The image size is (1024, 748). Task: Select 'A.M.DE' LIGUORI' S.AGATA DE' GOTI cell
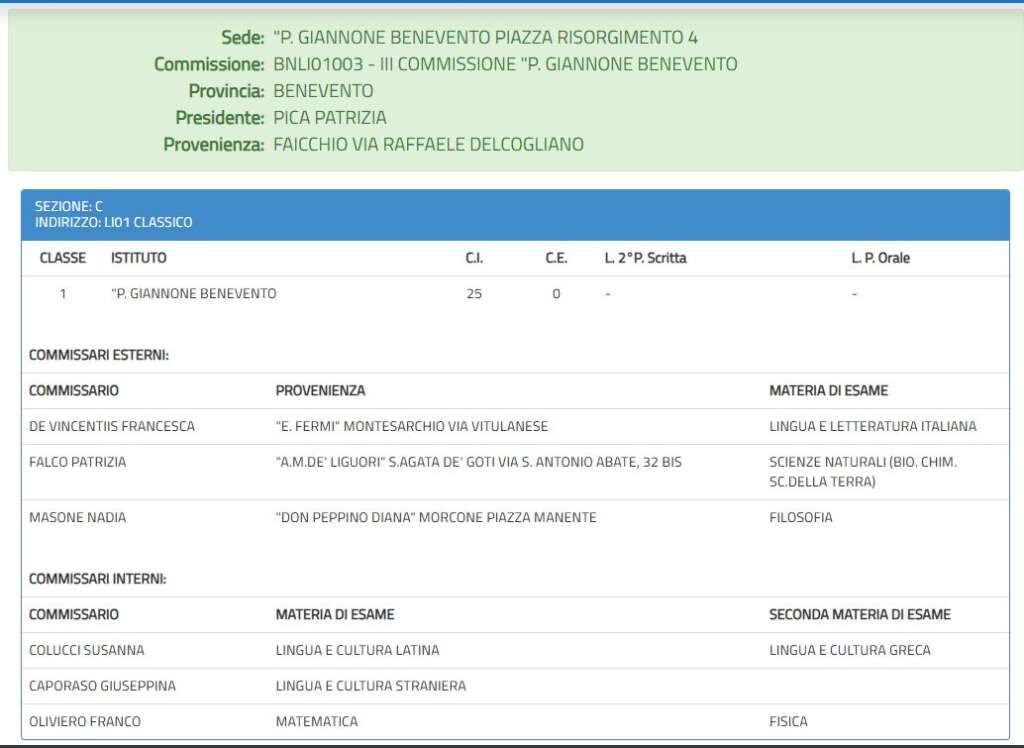(x=479, y=463)
